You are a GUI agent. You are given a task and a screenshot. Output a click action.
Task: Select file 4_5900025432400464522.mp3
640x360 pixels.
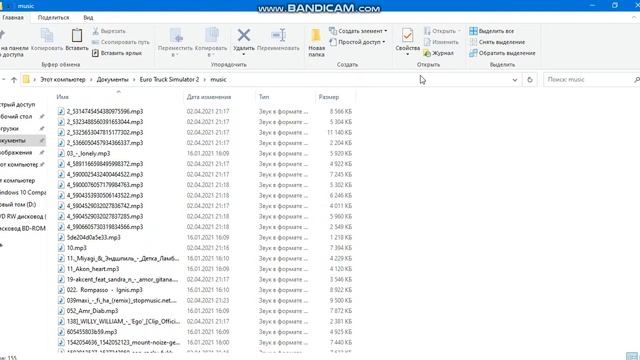[x=105, y=174]
